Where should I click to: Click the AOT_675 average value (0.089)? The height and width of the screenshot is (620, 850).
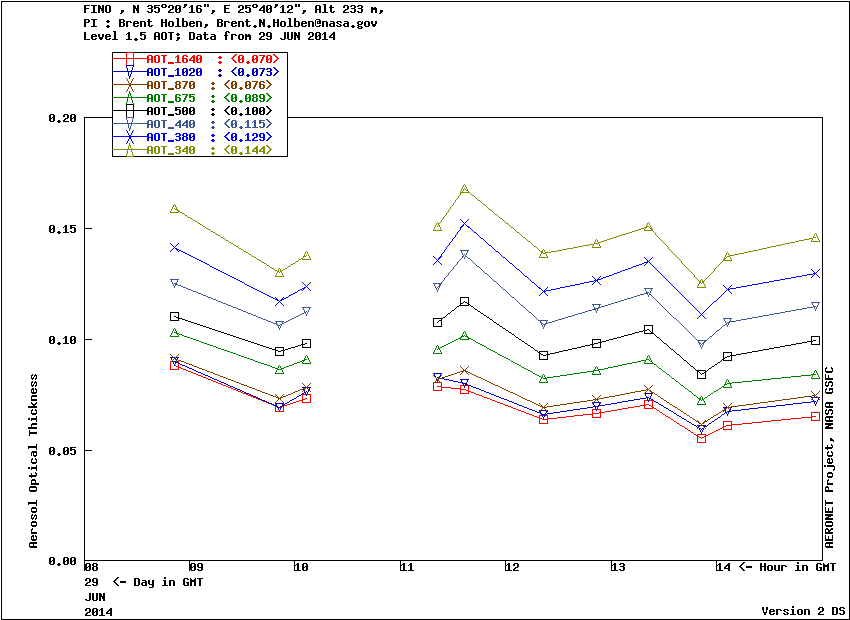(248, 98)
